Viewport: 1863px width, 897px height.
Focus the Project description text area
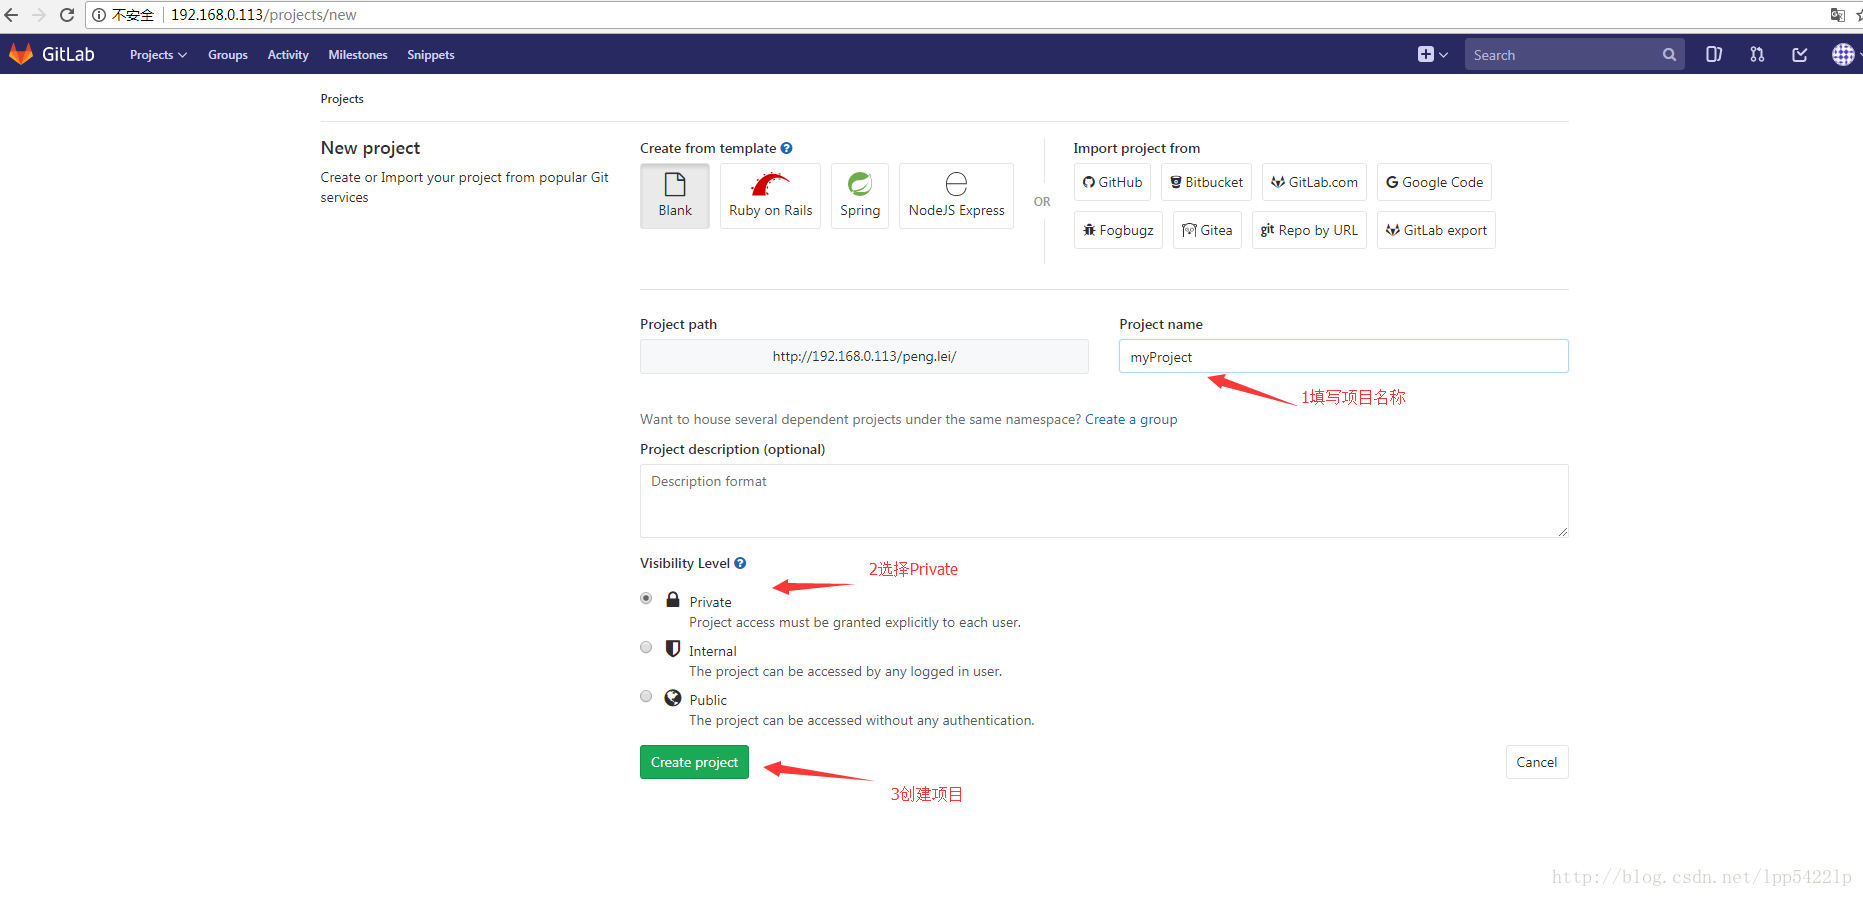1104,501
